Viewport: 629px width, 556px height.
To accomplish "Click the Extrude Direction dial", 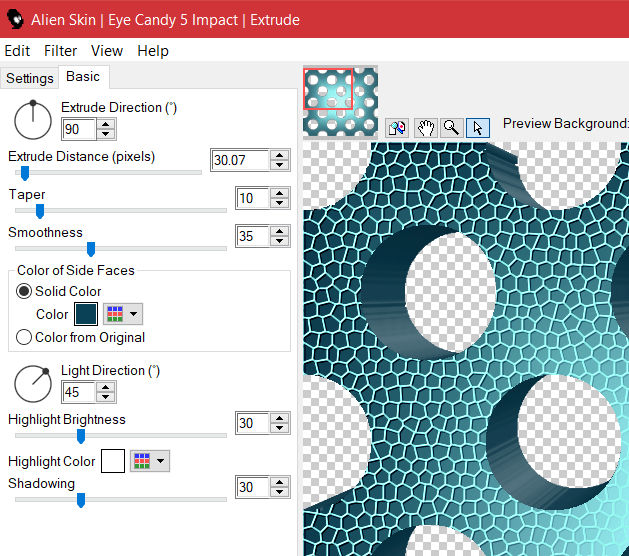I will 33,120.
